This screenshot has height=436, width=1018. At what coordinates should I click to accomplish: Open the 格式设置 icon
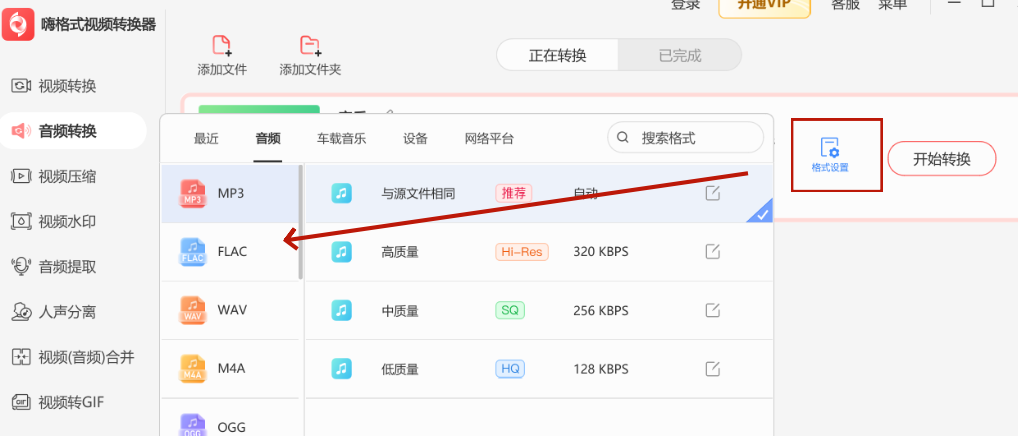click(830, 148)
